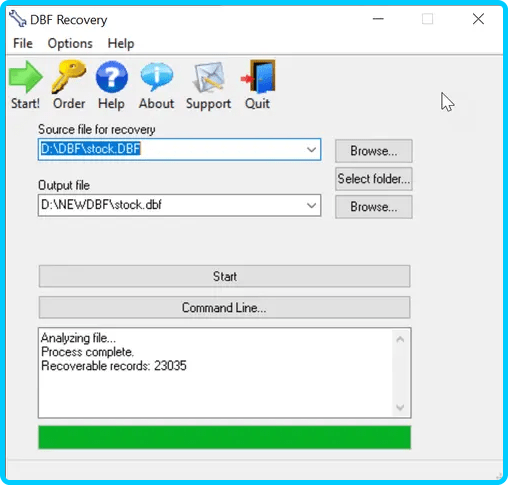Expand the source file dropdown arrow
508x485 pixels.
pyautogui.click(x=311, y=149)
